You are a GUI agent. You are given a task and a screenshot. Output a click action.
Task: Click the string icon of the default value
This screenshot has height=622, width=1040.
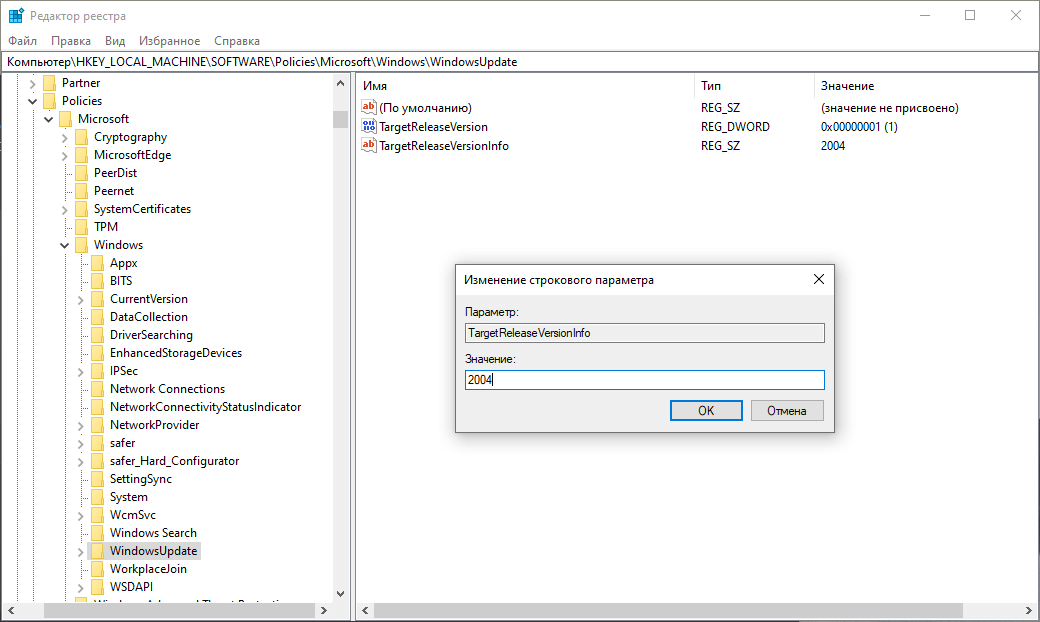(x=369, y=107)
